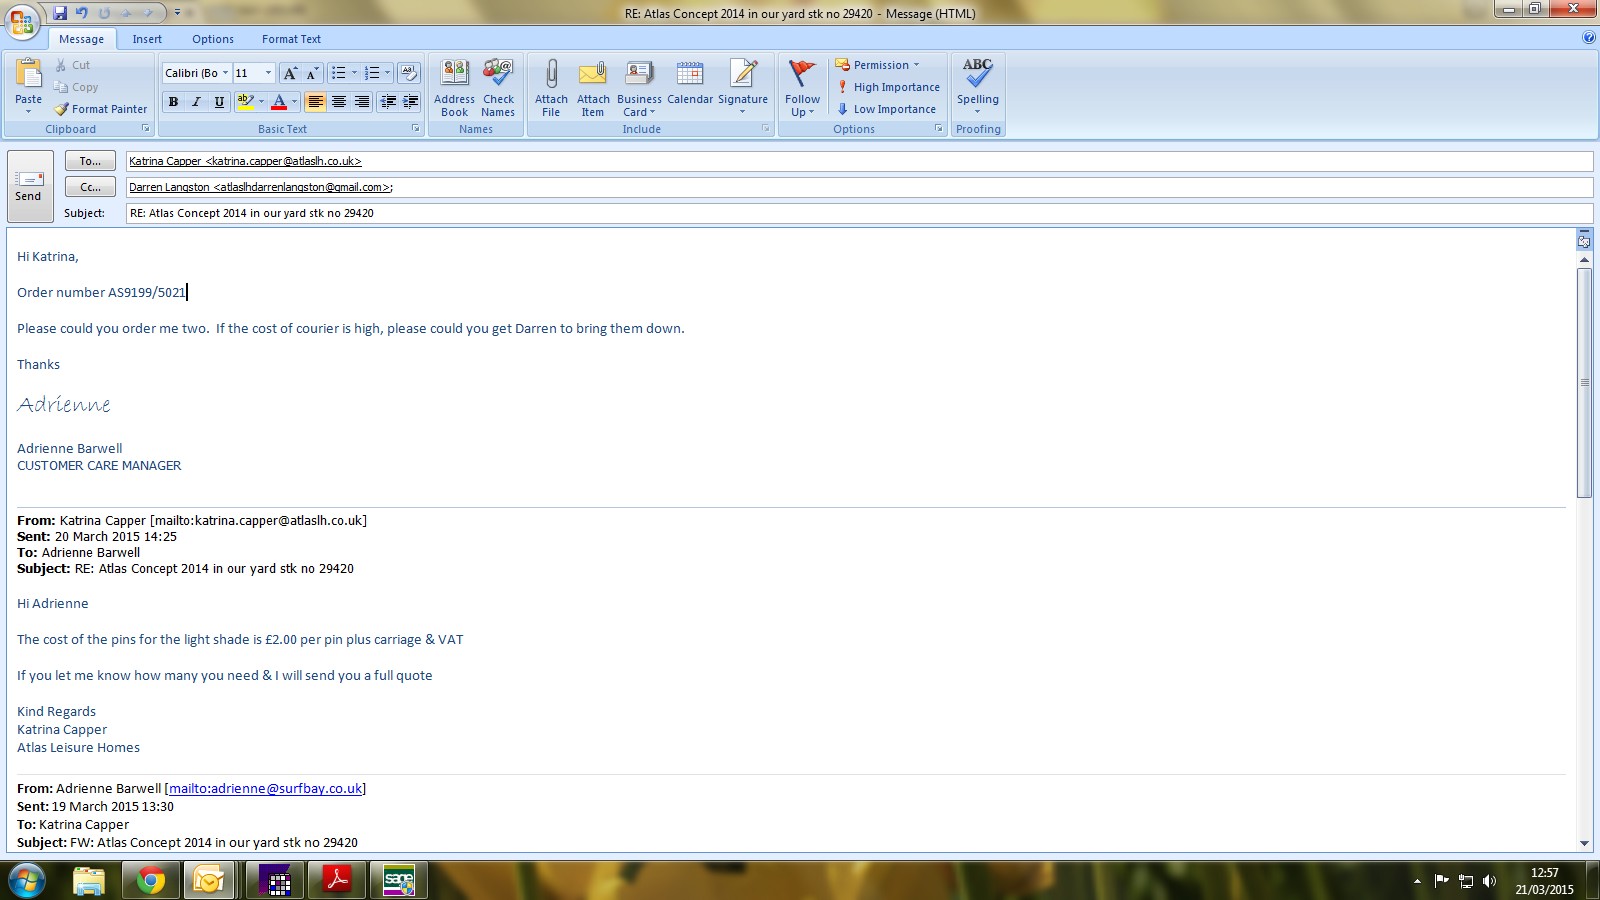This screenshot has height=900, width=1600.
Task: Open Sage from the taskbar
Action: [399, 881]
